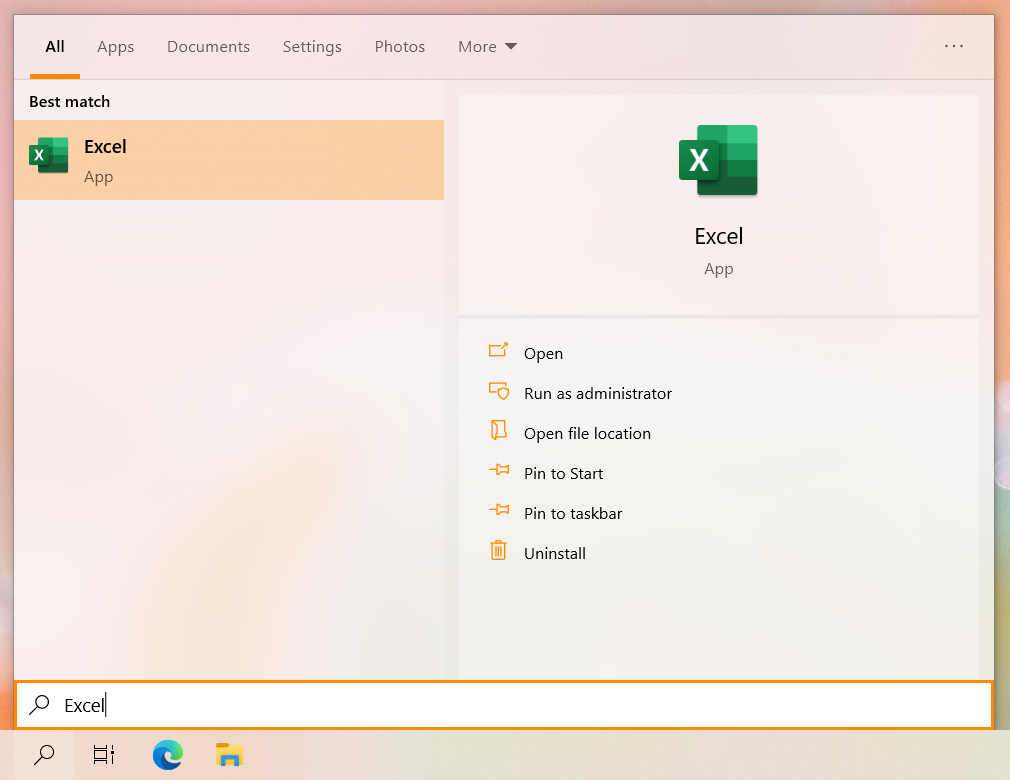Choose Run as administrator
This screenshot has width=1010, height=780.
[x=598, y=394]
